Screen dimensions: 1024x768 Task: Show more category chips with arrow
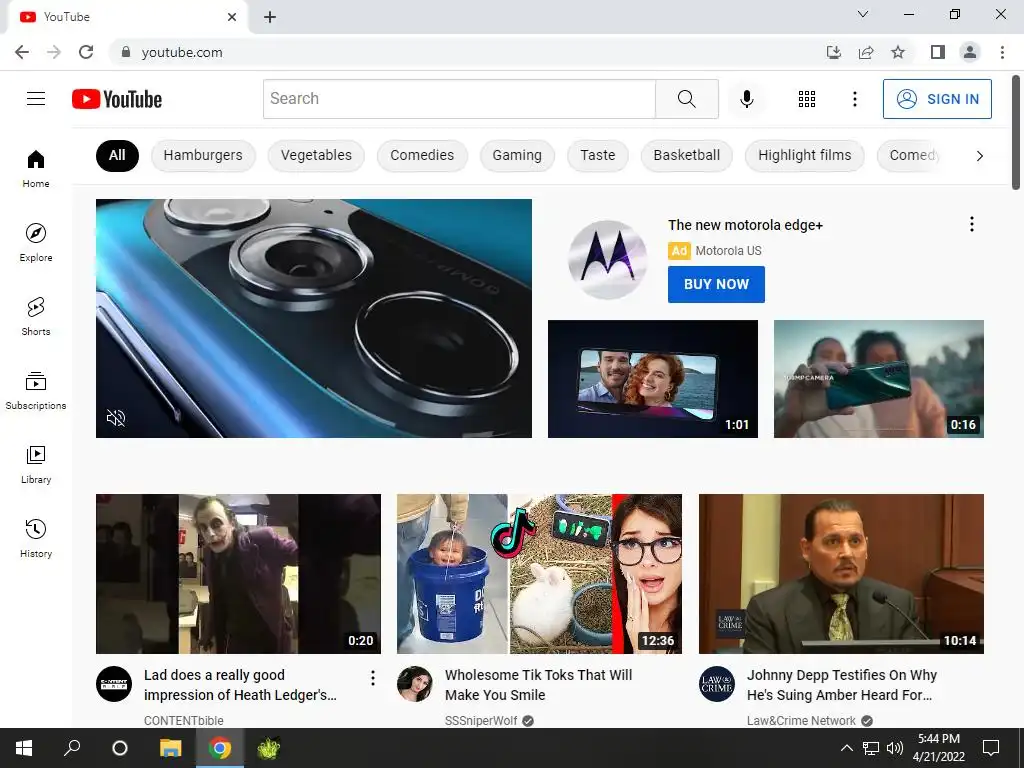[979, 155]
